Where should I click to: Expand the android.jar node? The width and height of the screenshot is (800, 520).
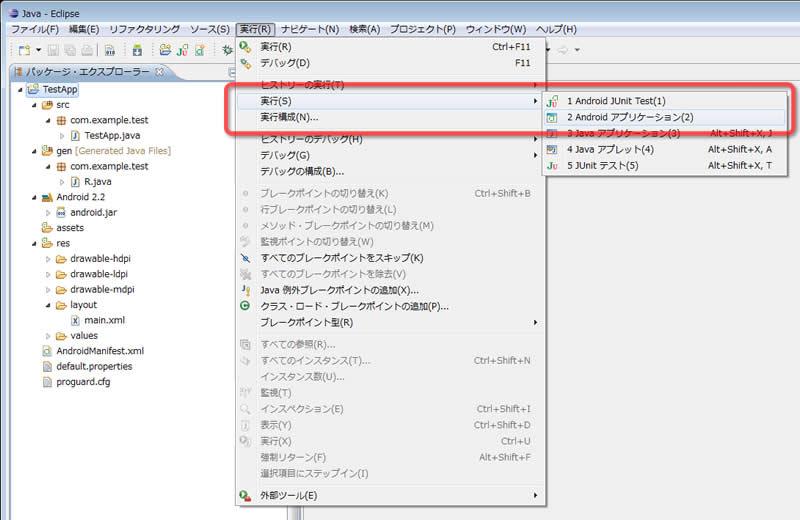pyautogui.click(x=48, y=213)
